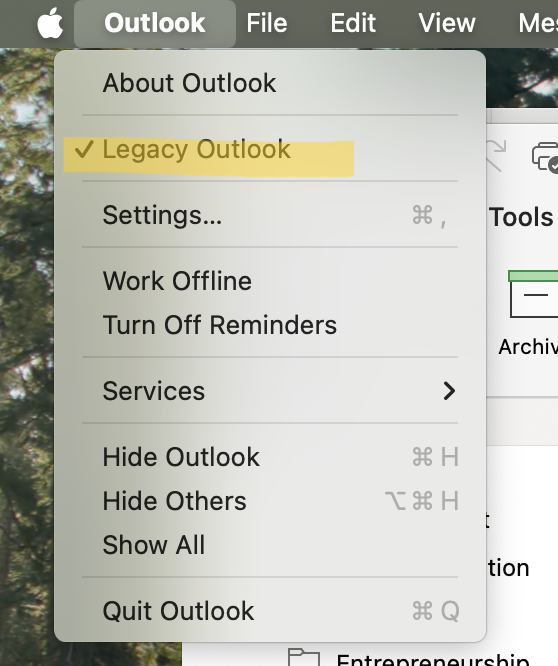Open the Apple menu
The image size is (558, 666).
pos(50,23)
